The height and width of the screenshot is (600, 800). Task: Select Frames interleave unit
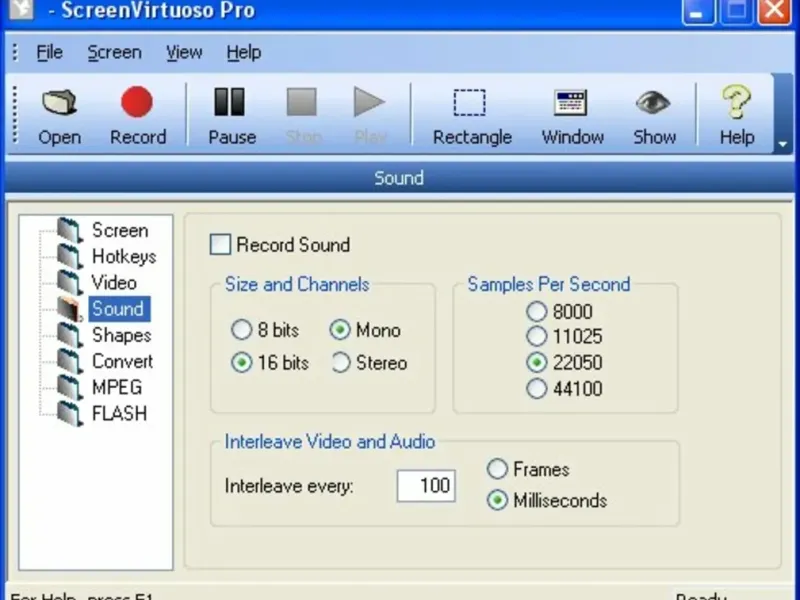click(x=497, y=469)
